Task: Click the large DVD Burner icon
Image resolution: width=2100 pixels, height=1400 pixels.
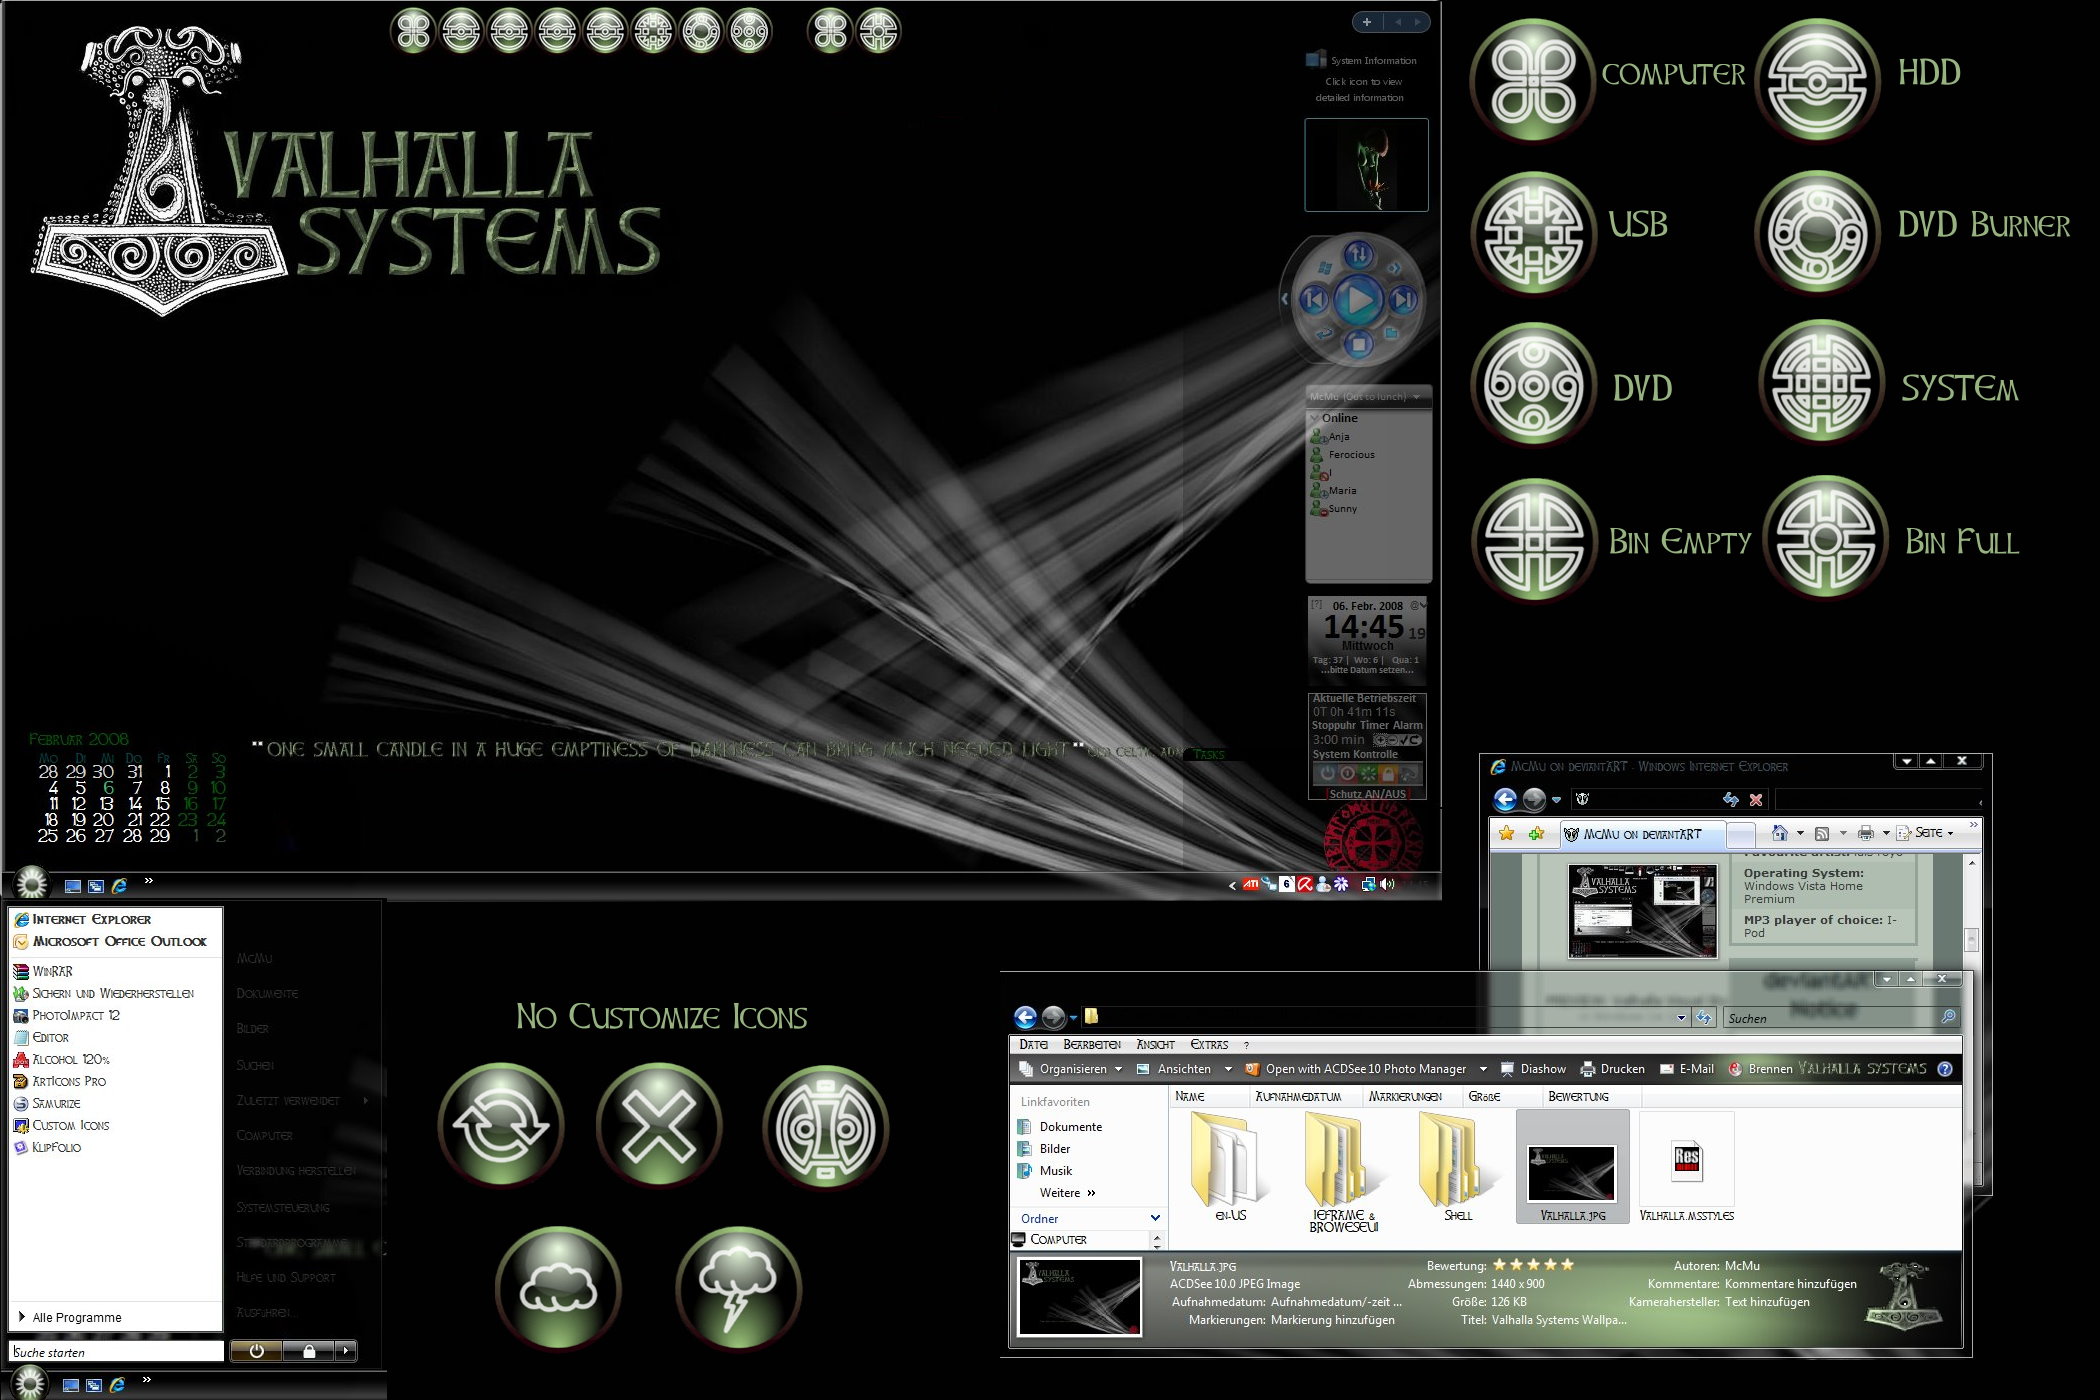Action: click(x=1817, y=232)
